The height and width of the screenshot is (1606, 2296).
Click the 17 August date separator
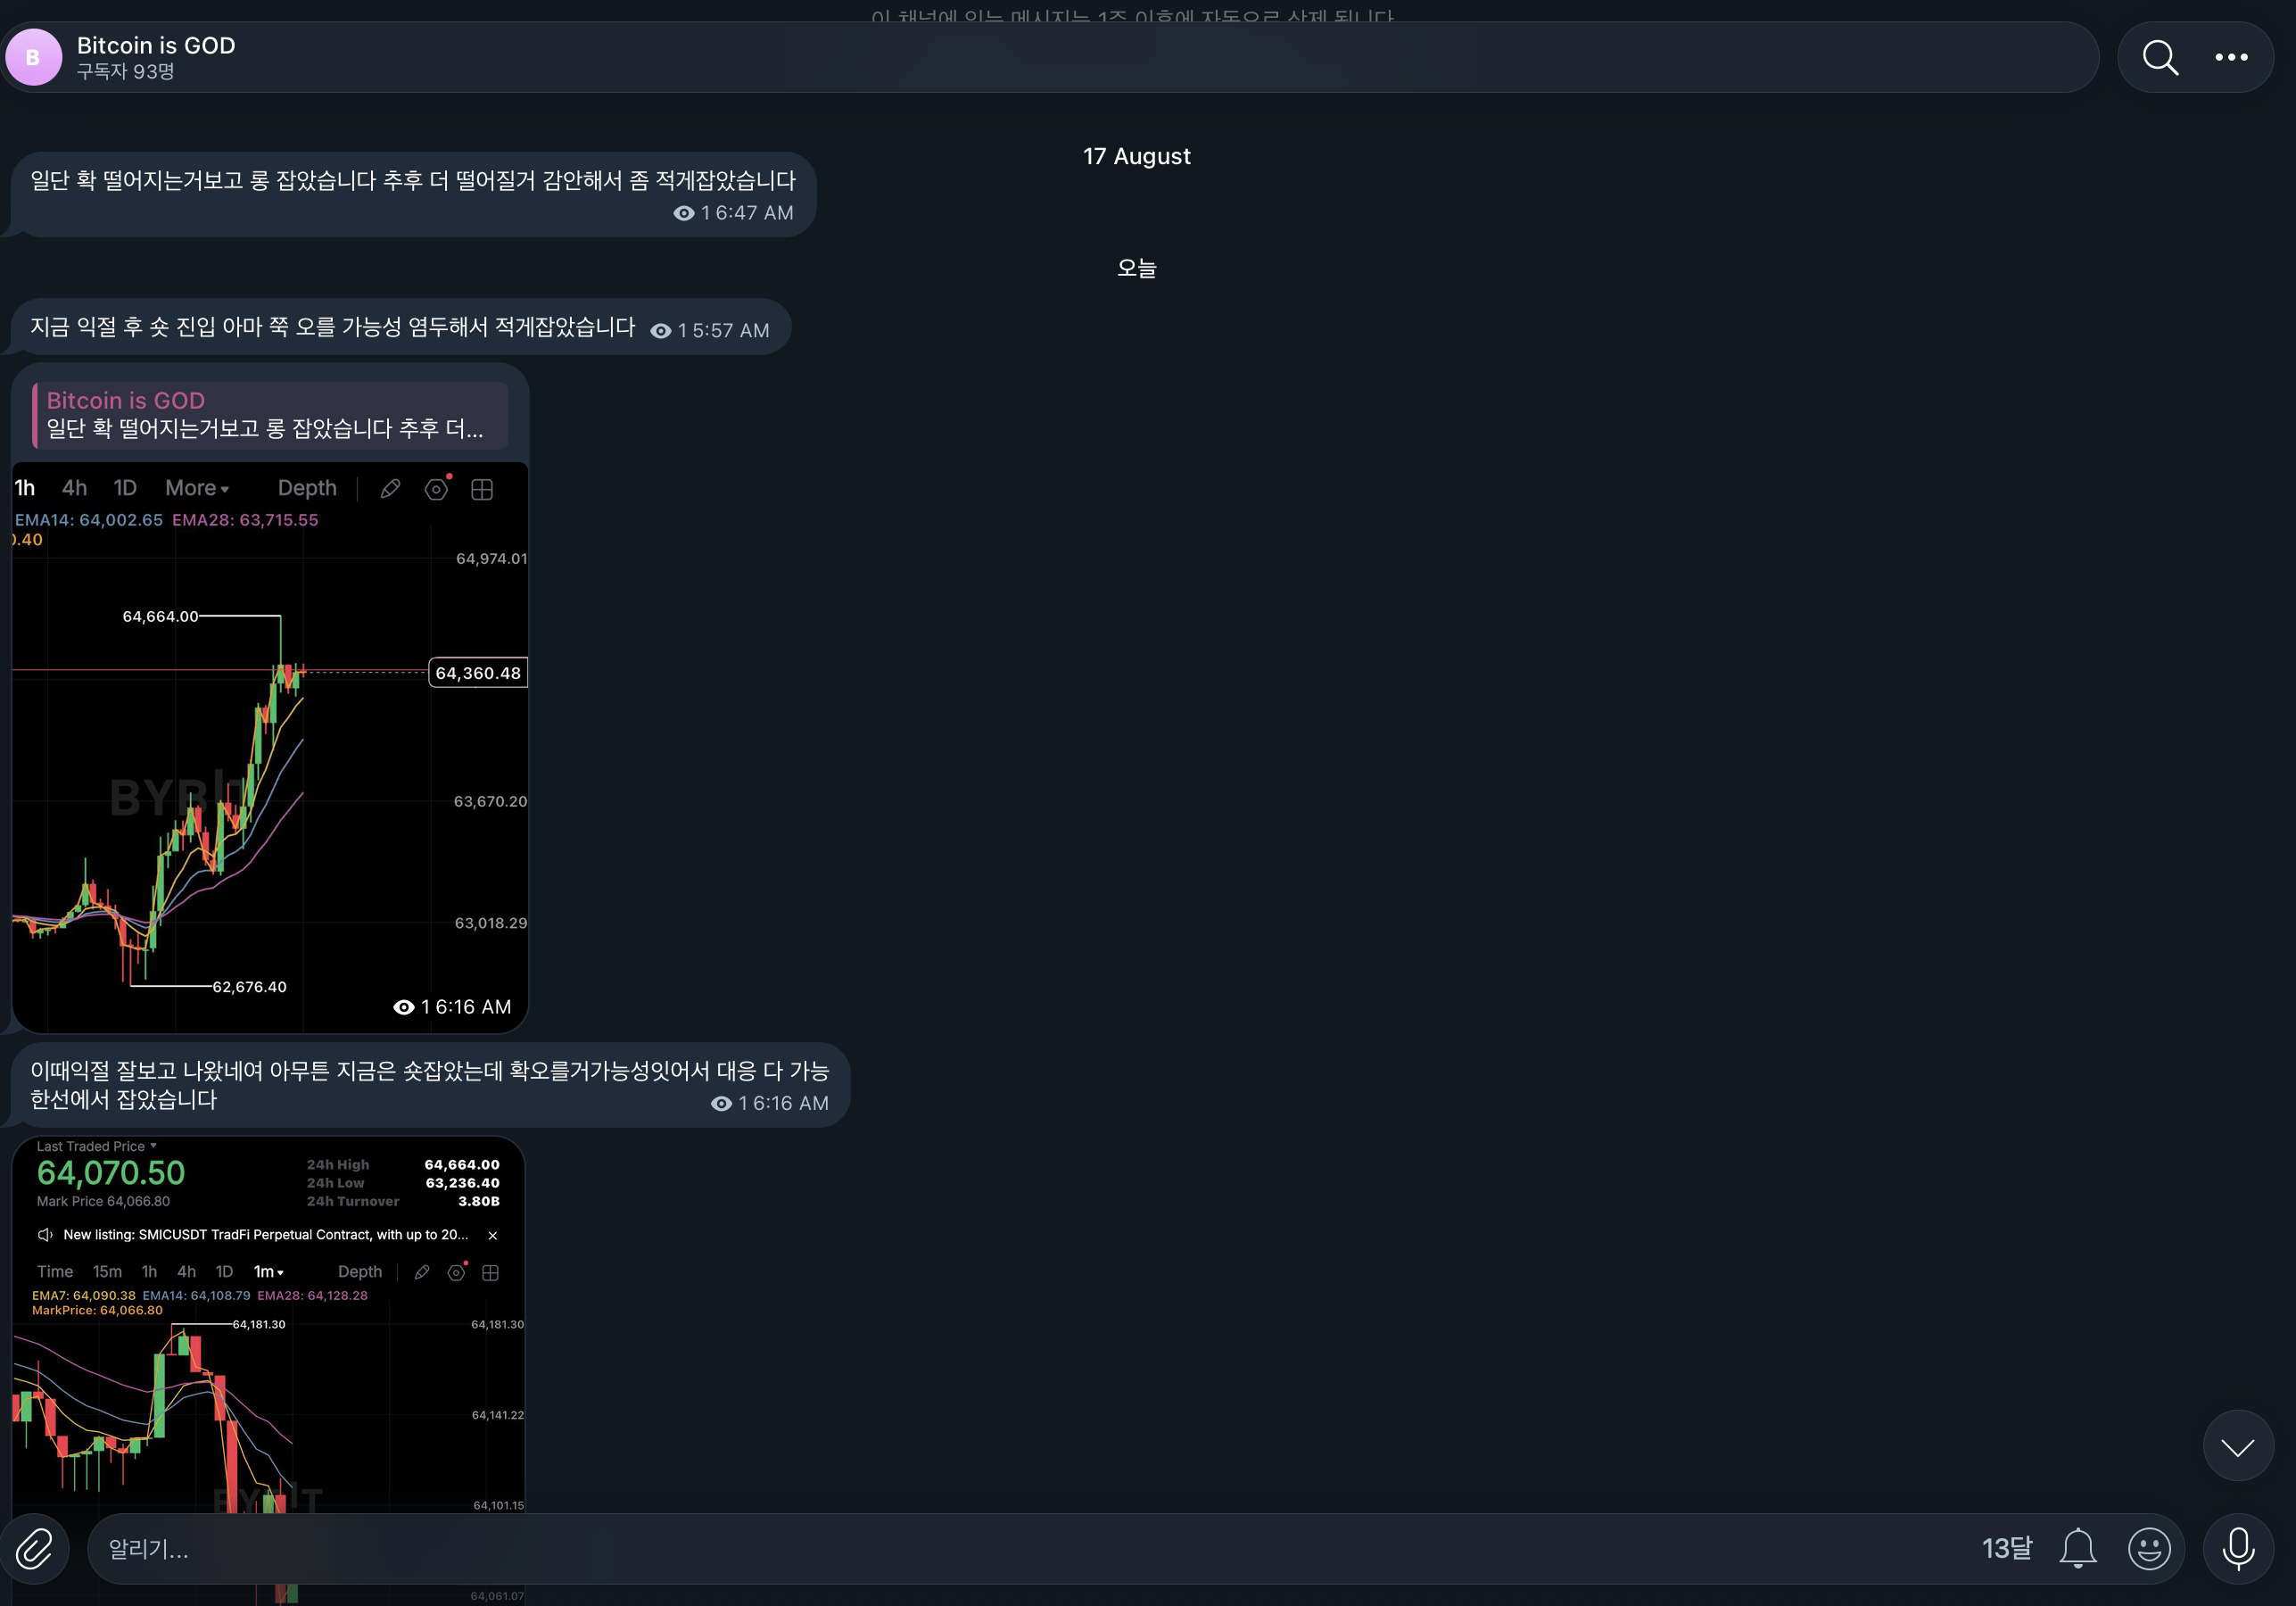tap(1137, 156)
